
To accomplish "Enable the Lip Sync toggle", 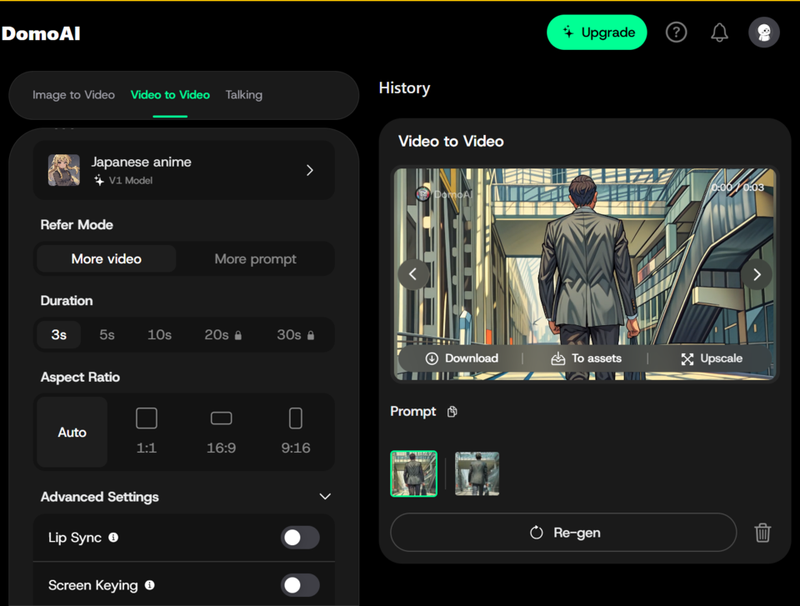I will click(300, 538).
